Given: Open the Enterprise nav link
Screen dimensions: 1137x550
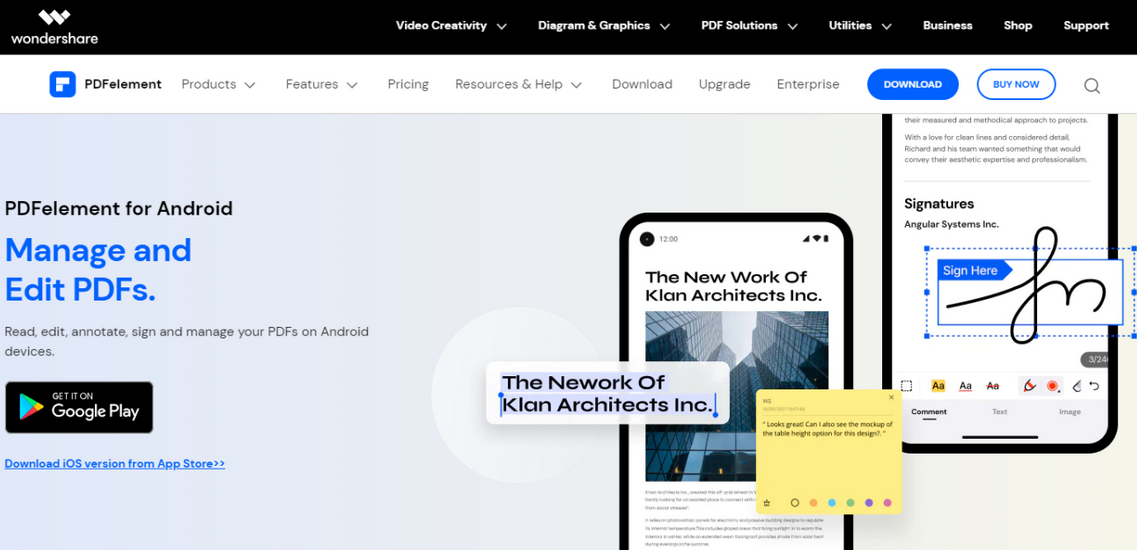Looking at the screenshot, I should tap(808, 84).
